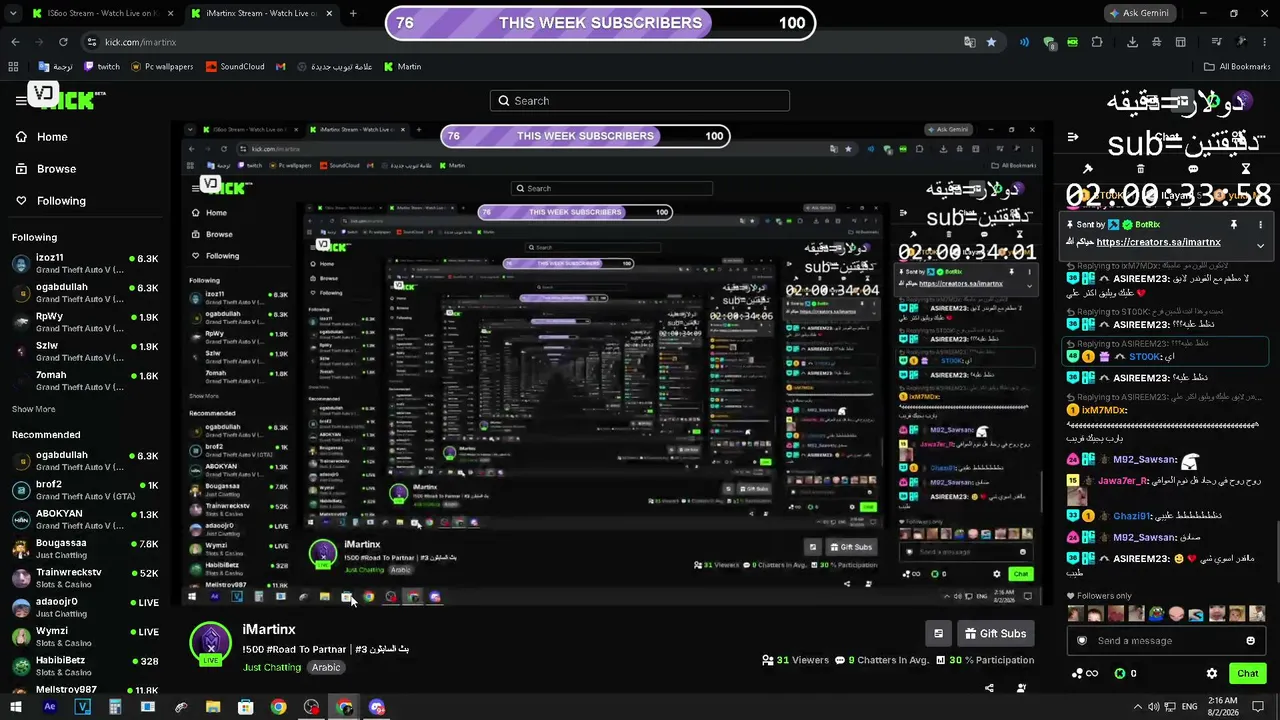Open iMartinx channel name link
The image size is (1280, 720).
[x=269, y=629]
